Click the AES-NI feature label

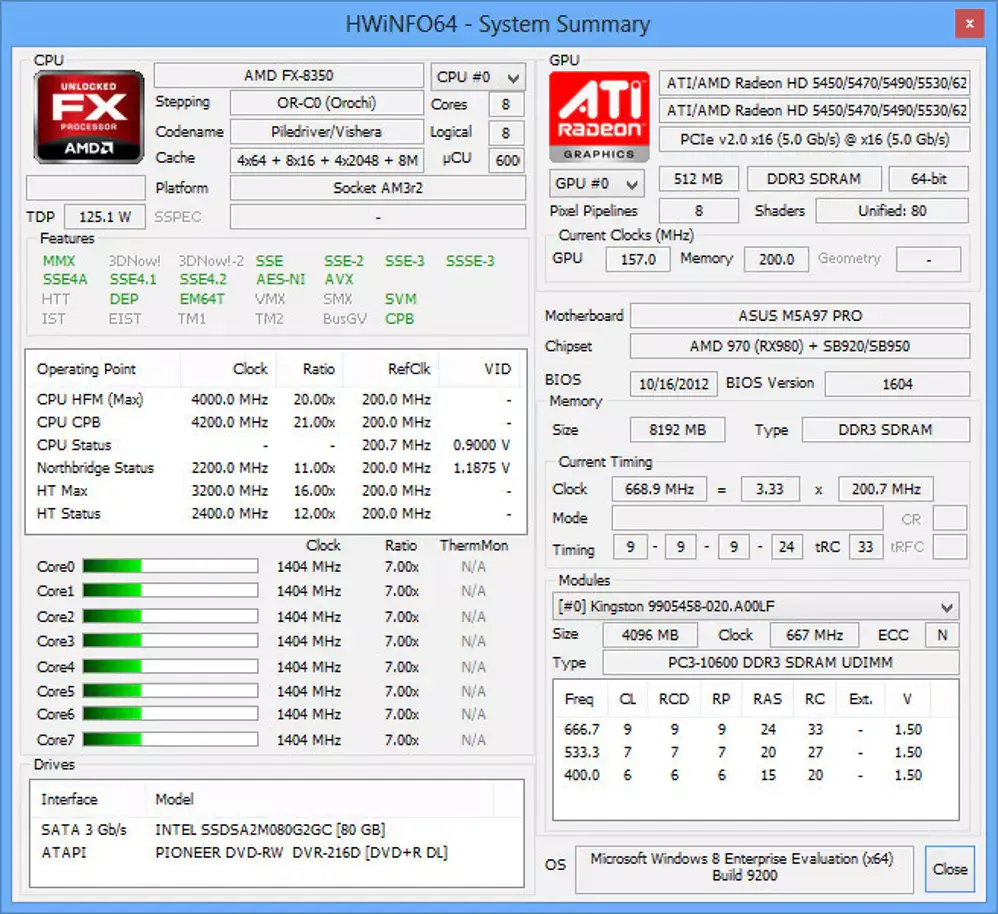tap(281, 279)
